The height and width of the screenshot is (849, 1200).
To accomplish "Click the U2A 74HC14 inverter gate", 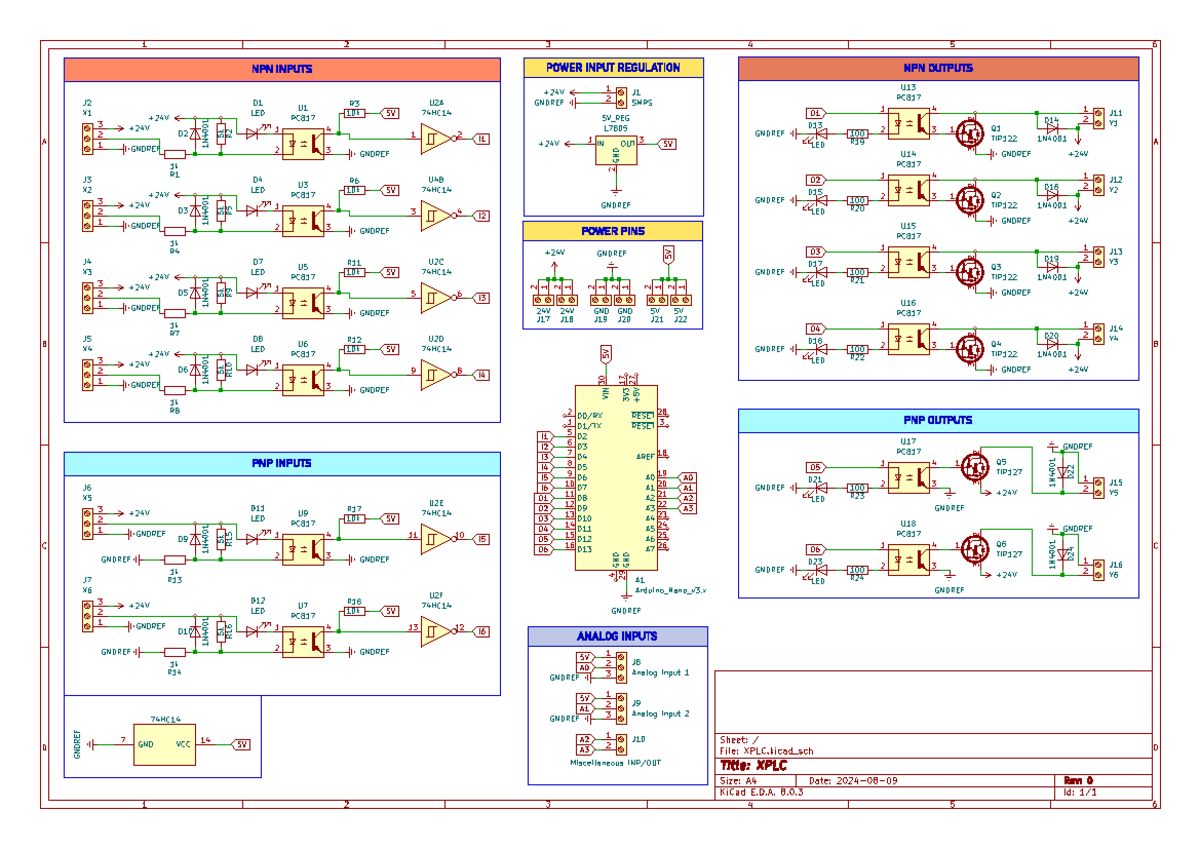I will coord(434,136).
